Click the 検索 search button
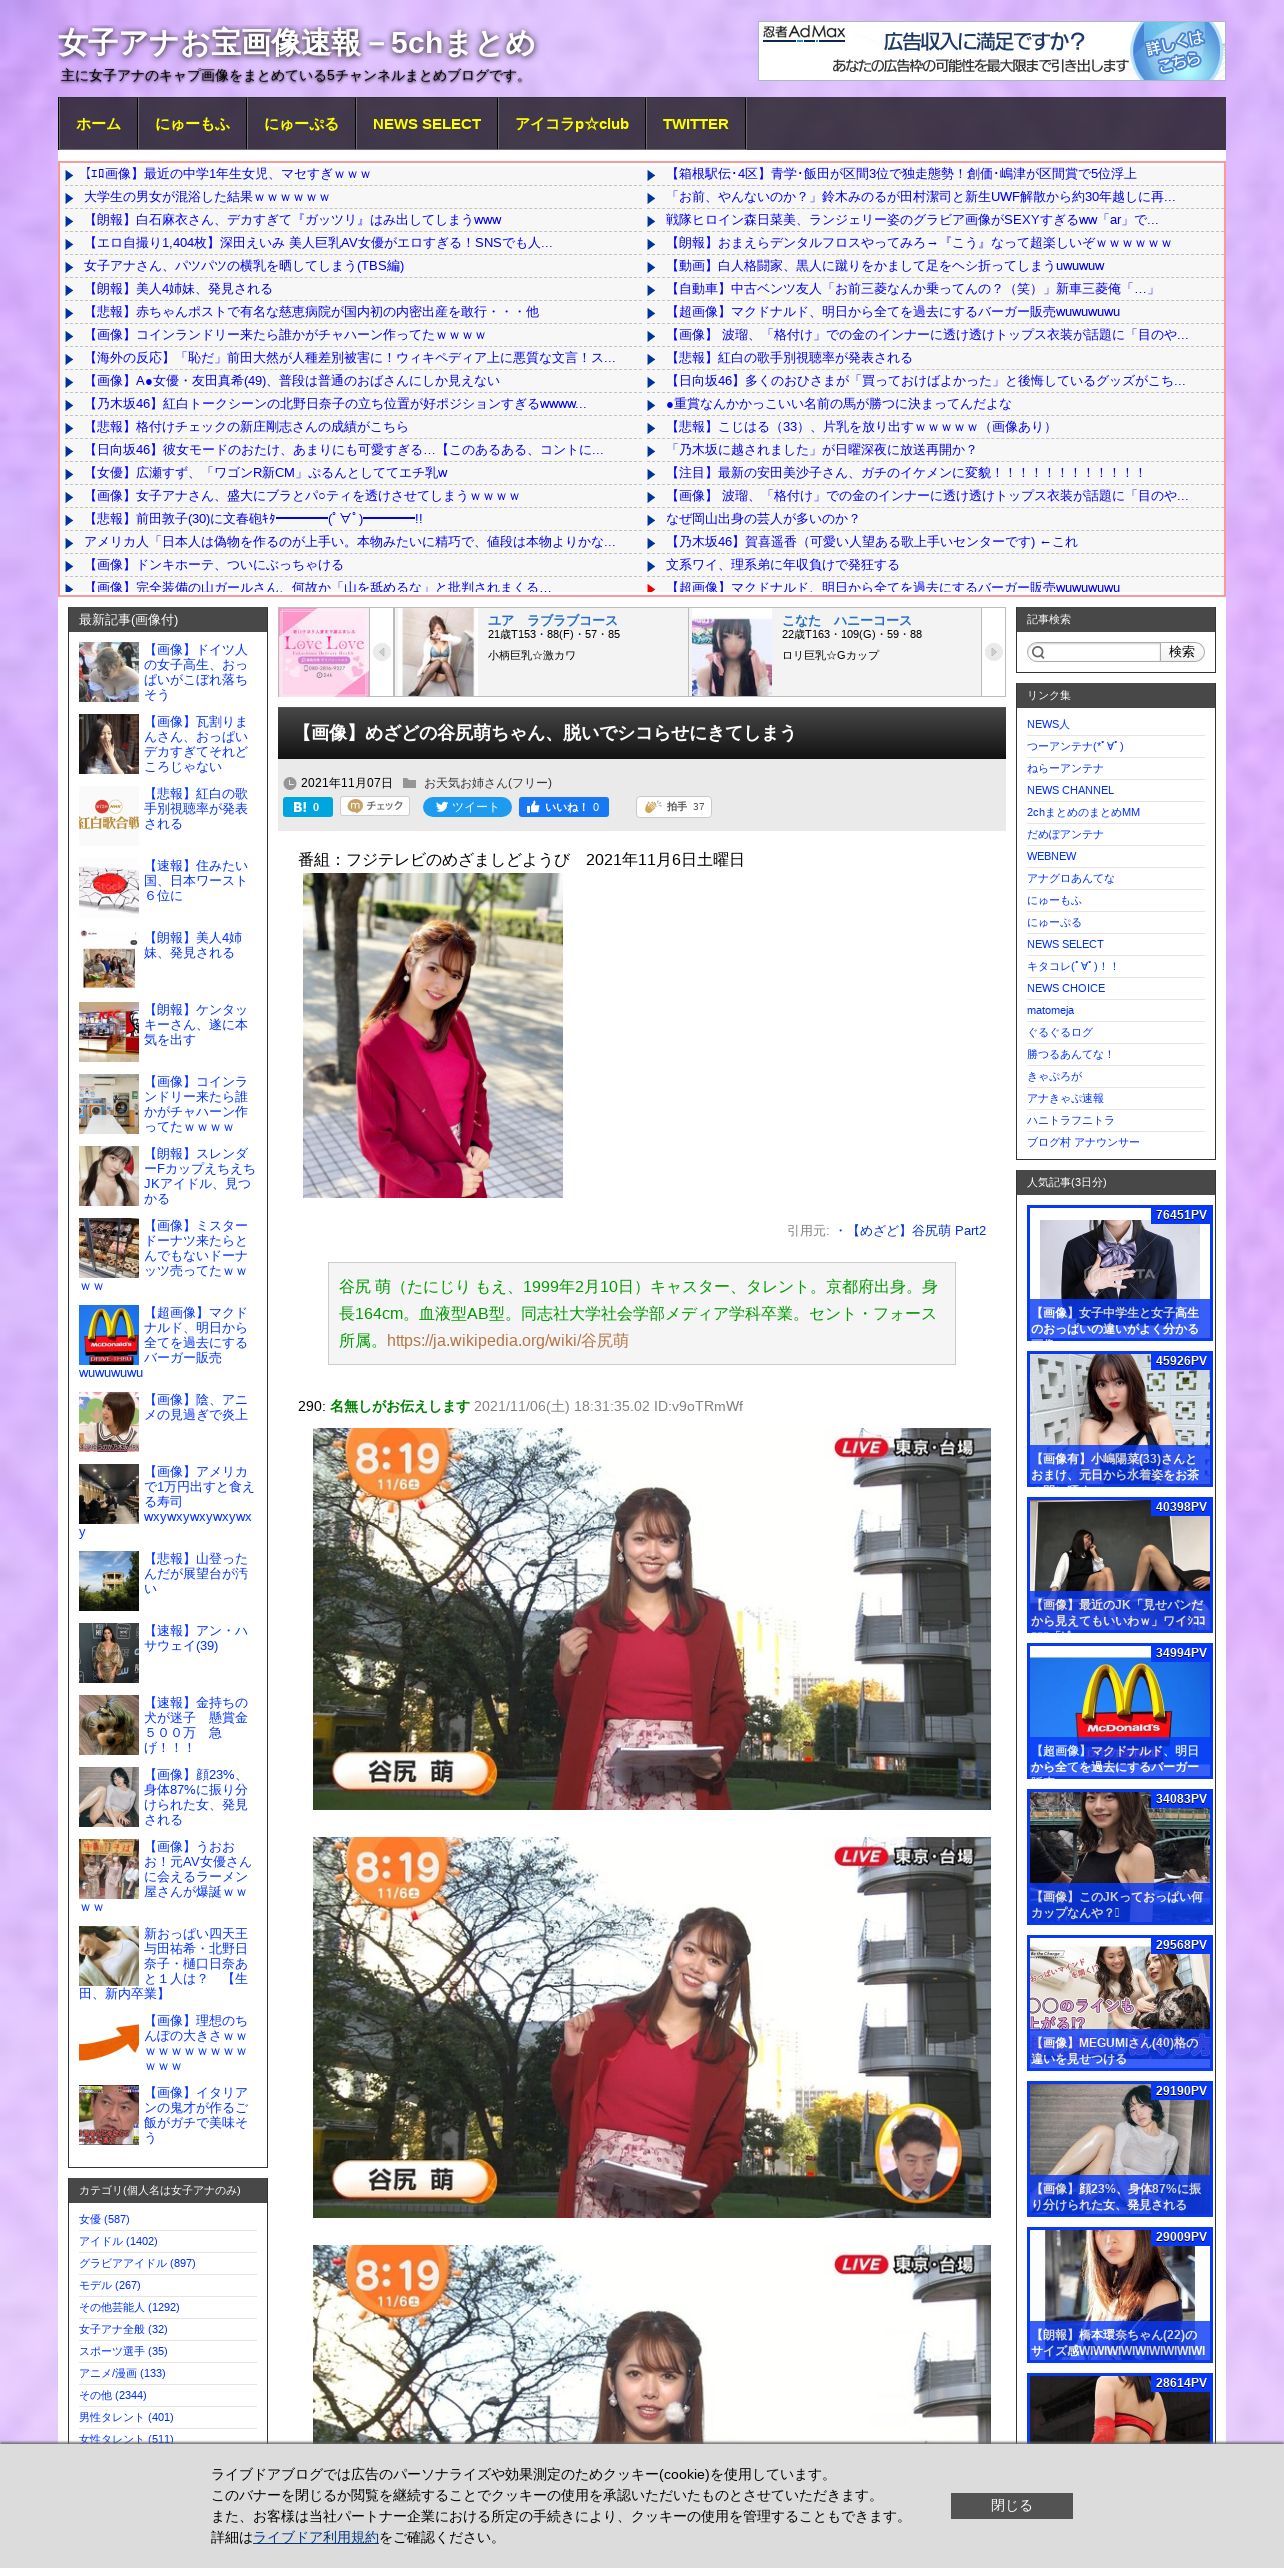 1182,652
